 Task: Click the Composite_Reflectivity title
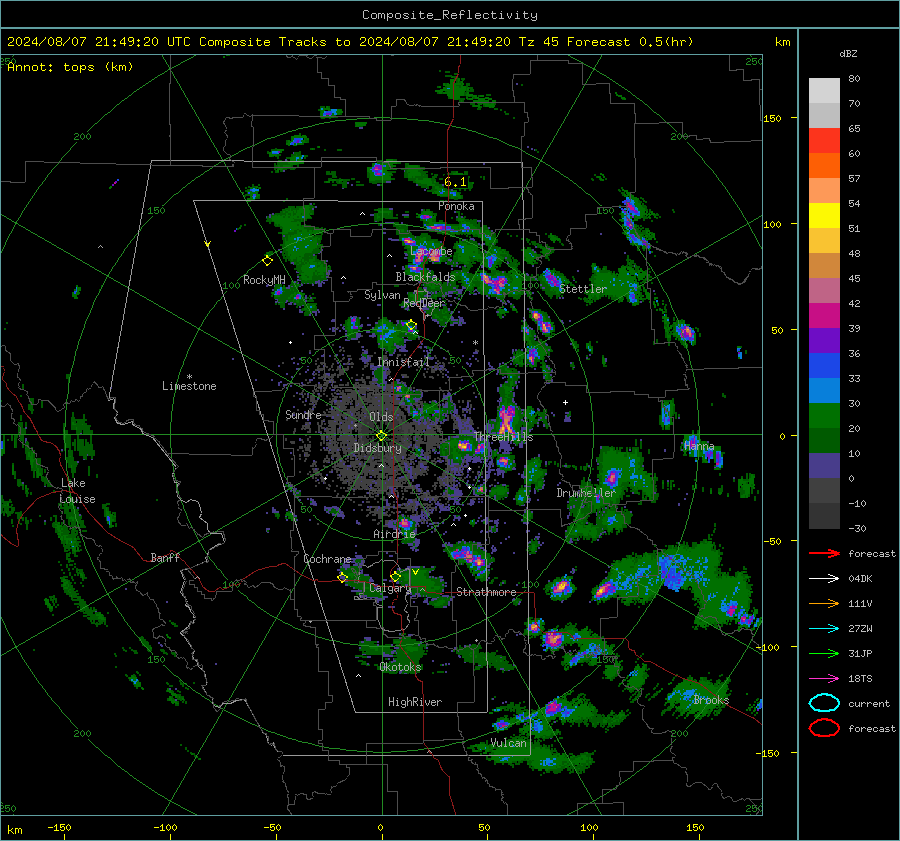(450, 15)
